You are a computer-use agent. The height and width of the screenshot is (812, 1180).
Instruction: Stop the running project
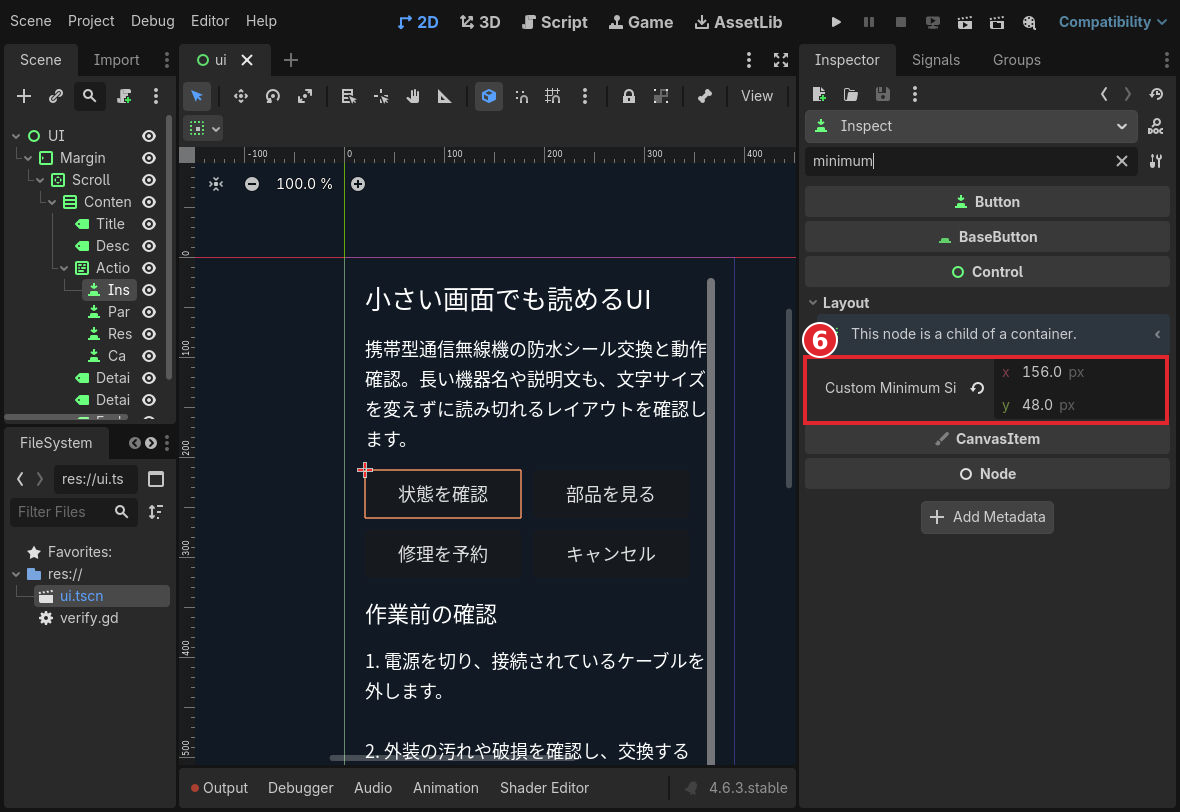tap(900, 22)
